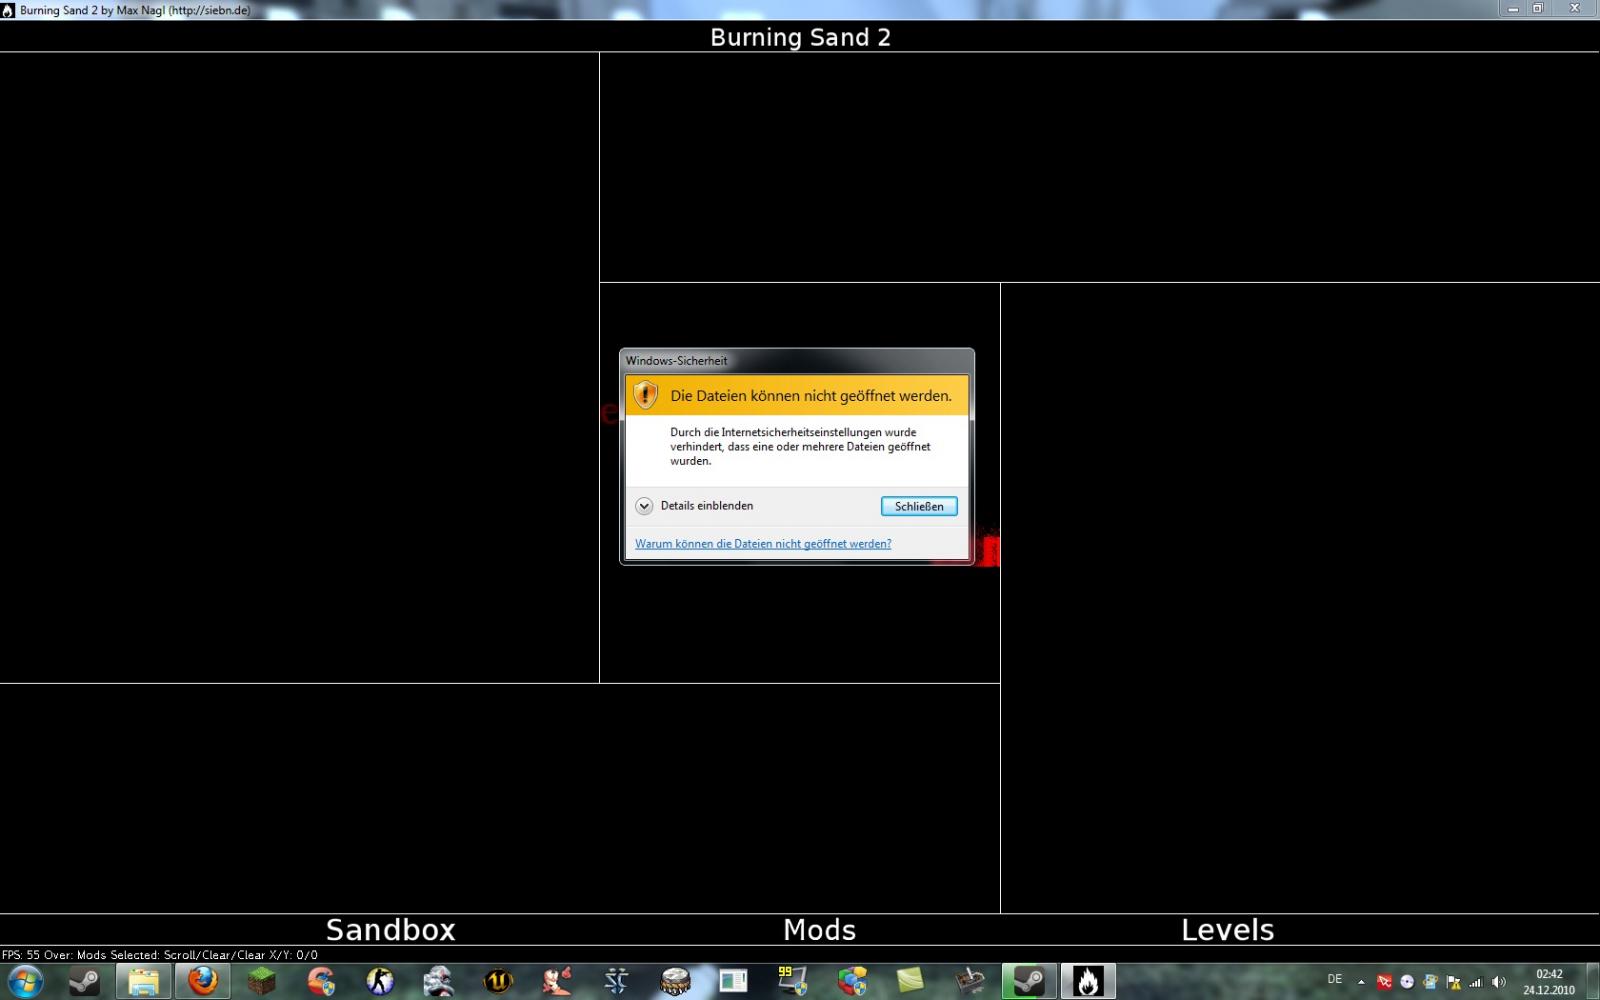Open the Windows Start menu orb
1600x1000 pixels.
click(x=25, y=981)
